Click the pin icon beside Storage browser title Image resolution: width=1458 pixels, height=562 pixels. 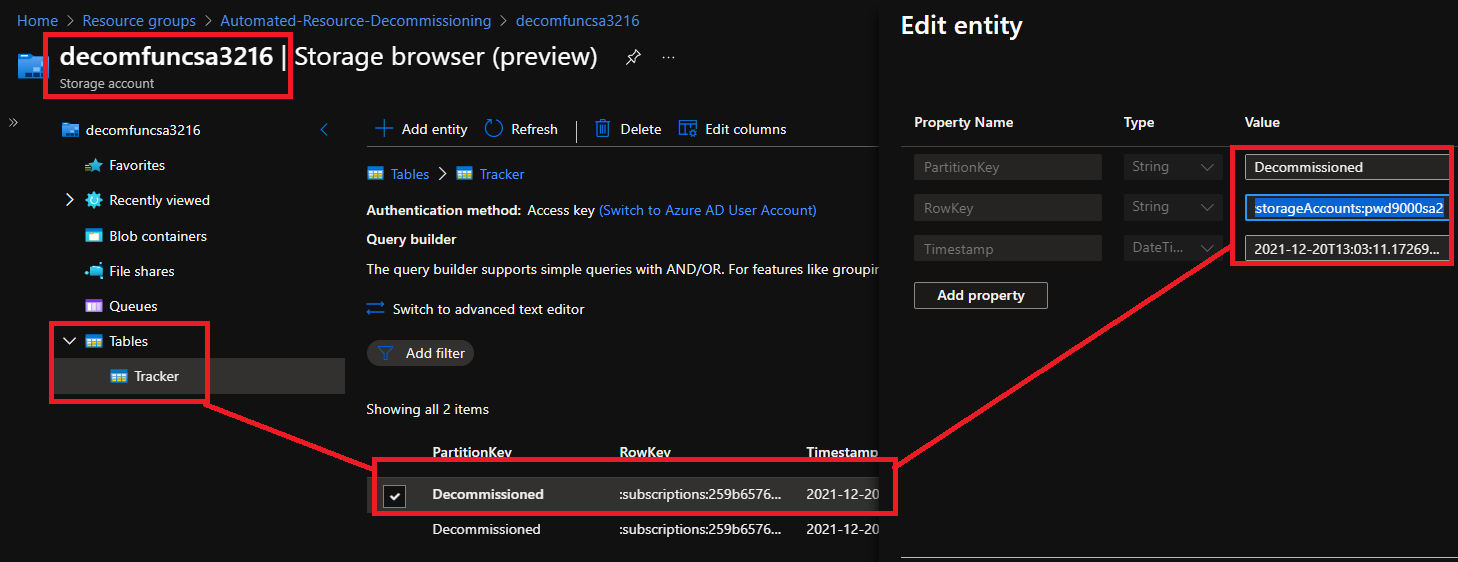coord(633,58)
